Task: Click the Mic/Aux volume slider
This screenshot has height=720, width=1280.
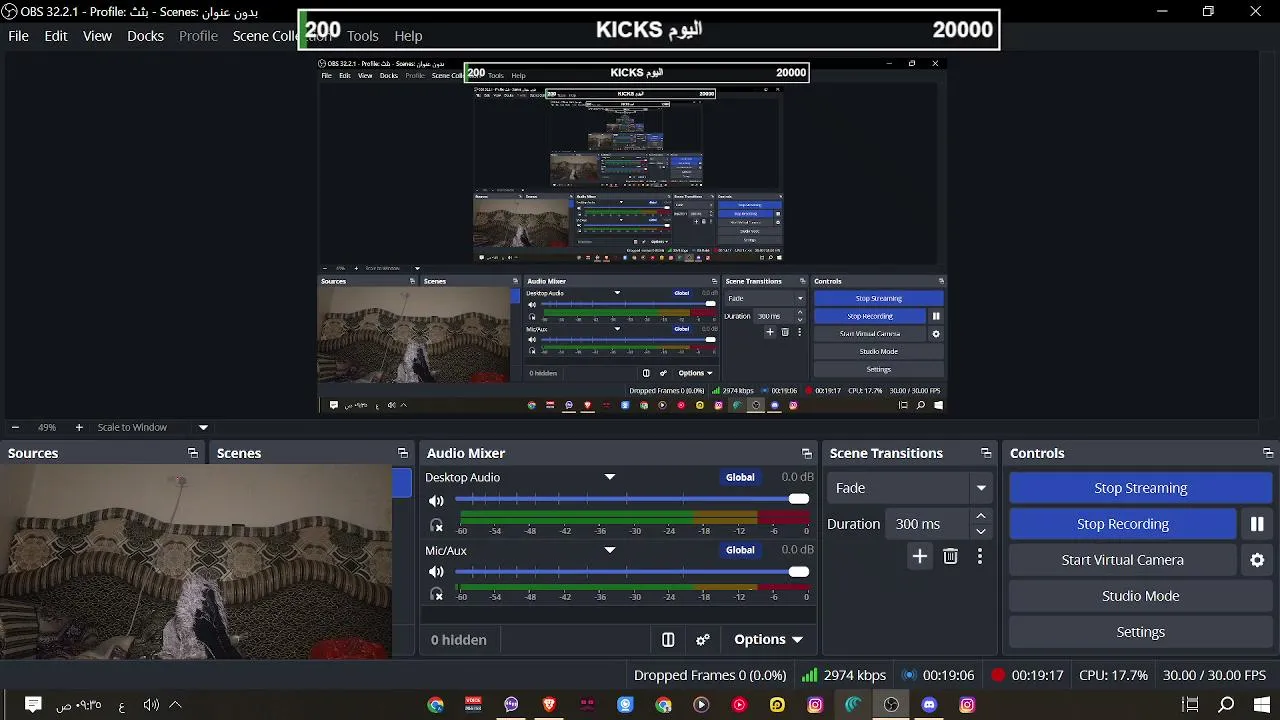Action: tap(632, 572)
